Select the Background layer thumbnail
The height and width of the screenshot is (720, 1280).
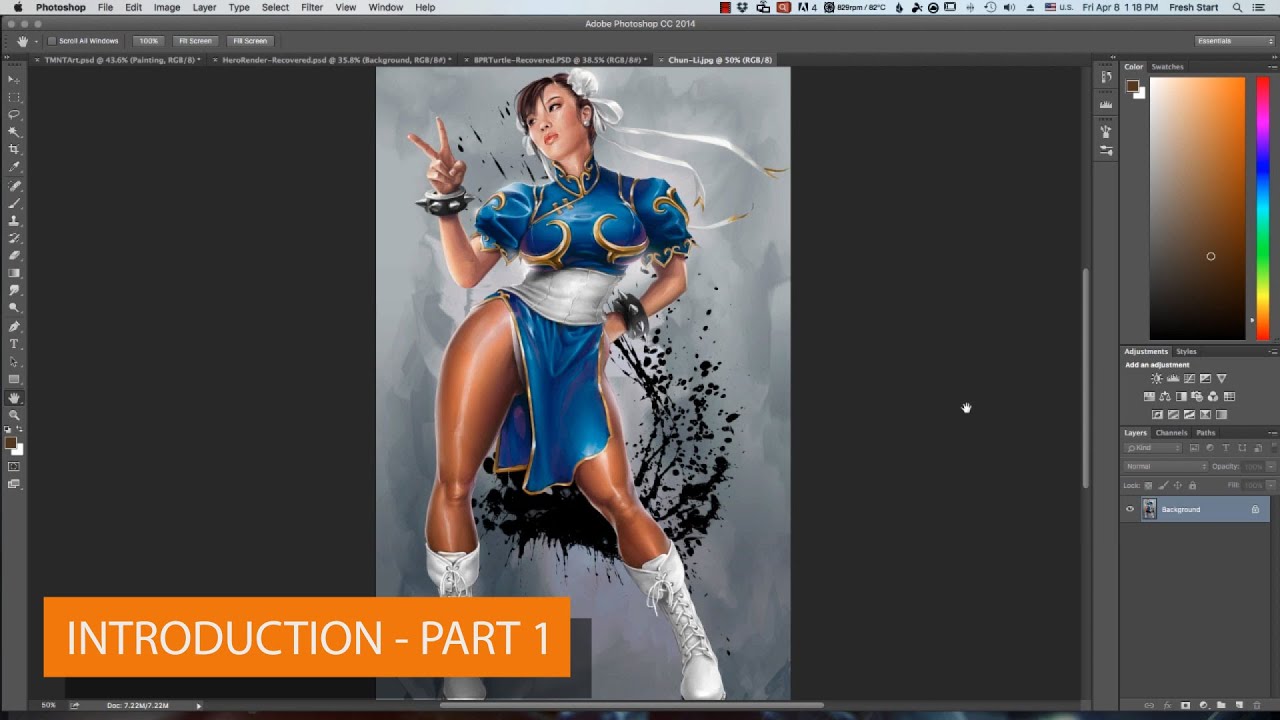[1149, 509]
